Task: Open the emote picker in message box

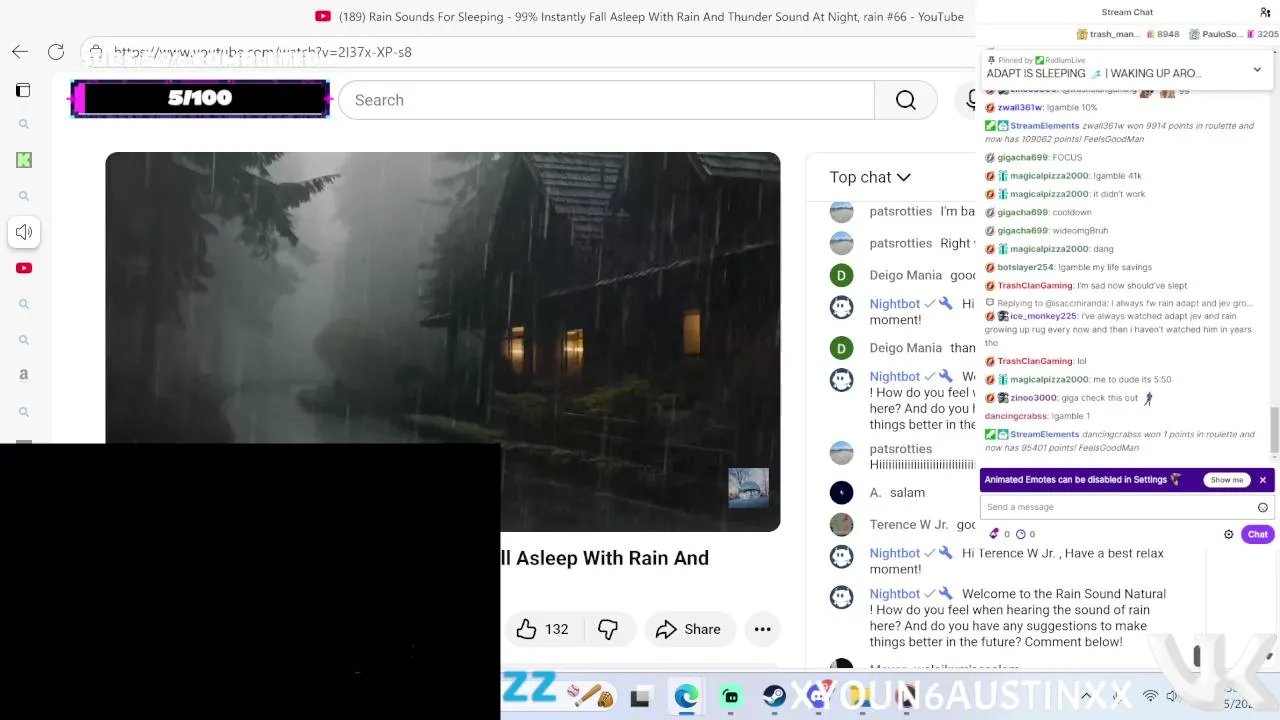Action: tap(1262, 507)
